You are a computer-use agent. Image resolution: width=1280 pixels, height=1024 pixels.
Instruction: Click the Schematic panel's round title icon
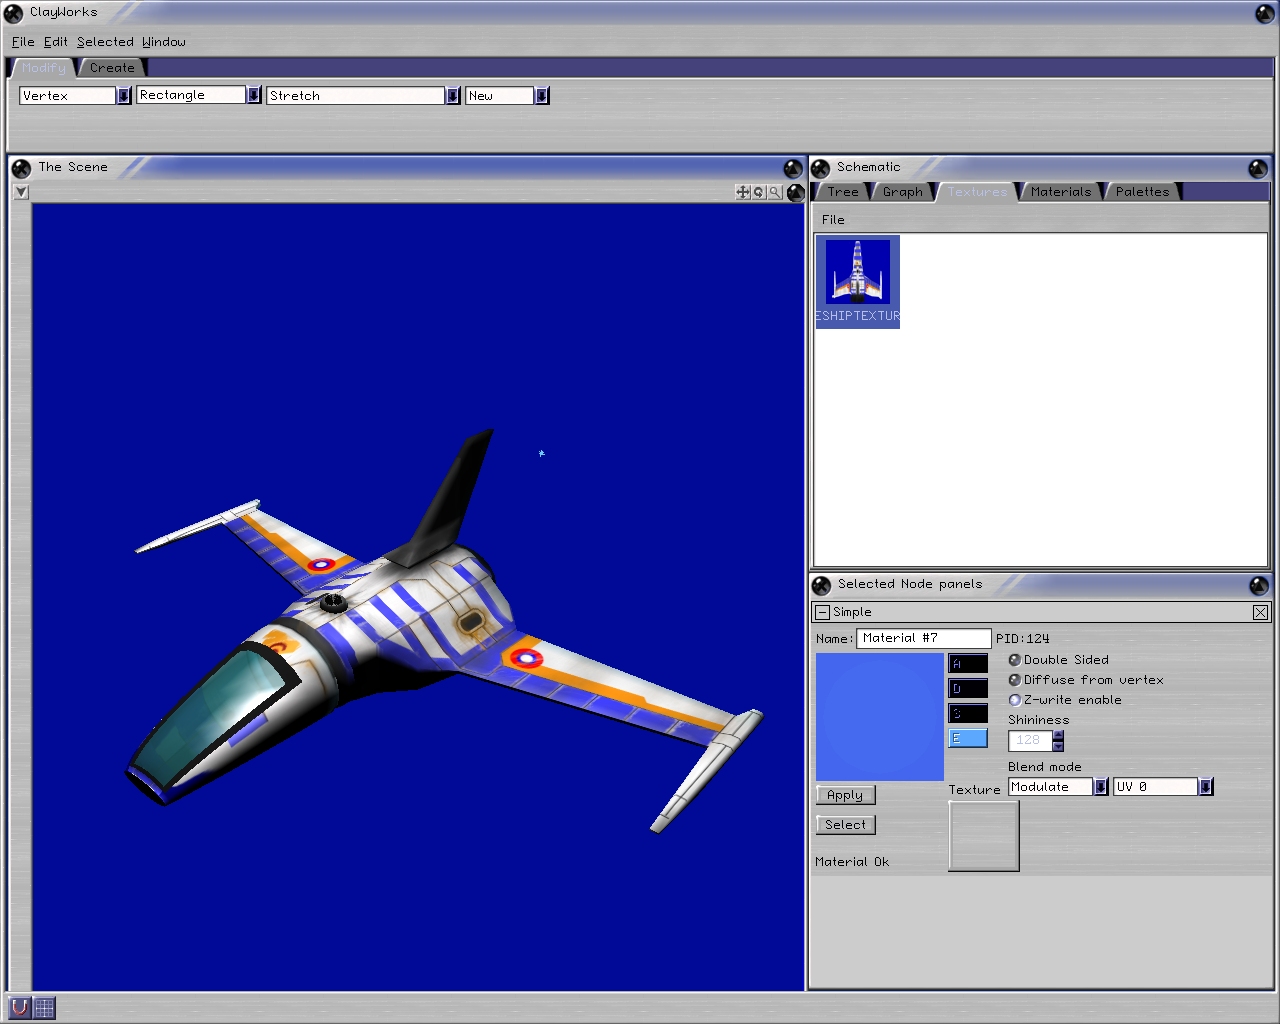(821, 168)
